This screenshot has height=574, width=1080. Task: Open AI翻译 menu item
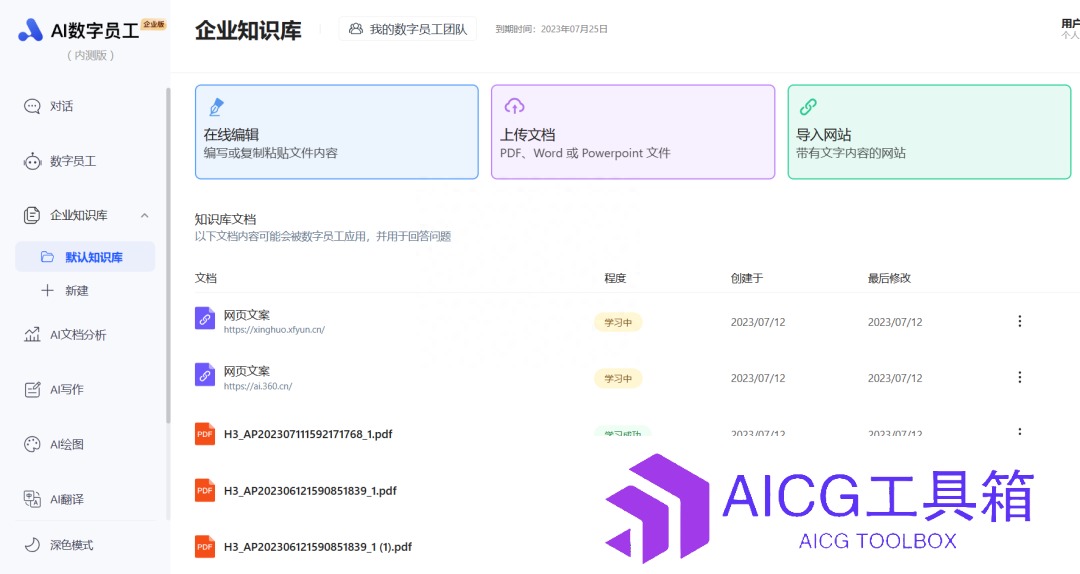pyautogui.click(x=67, y=500)
